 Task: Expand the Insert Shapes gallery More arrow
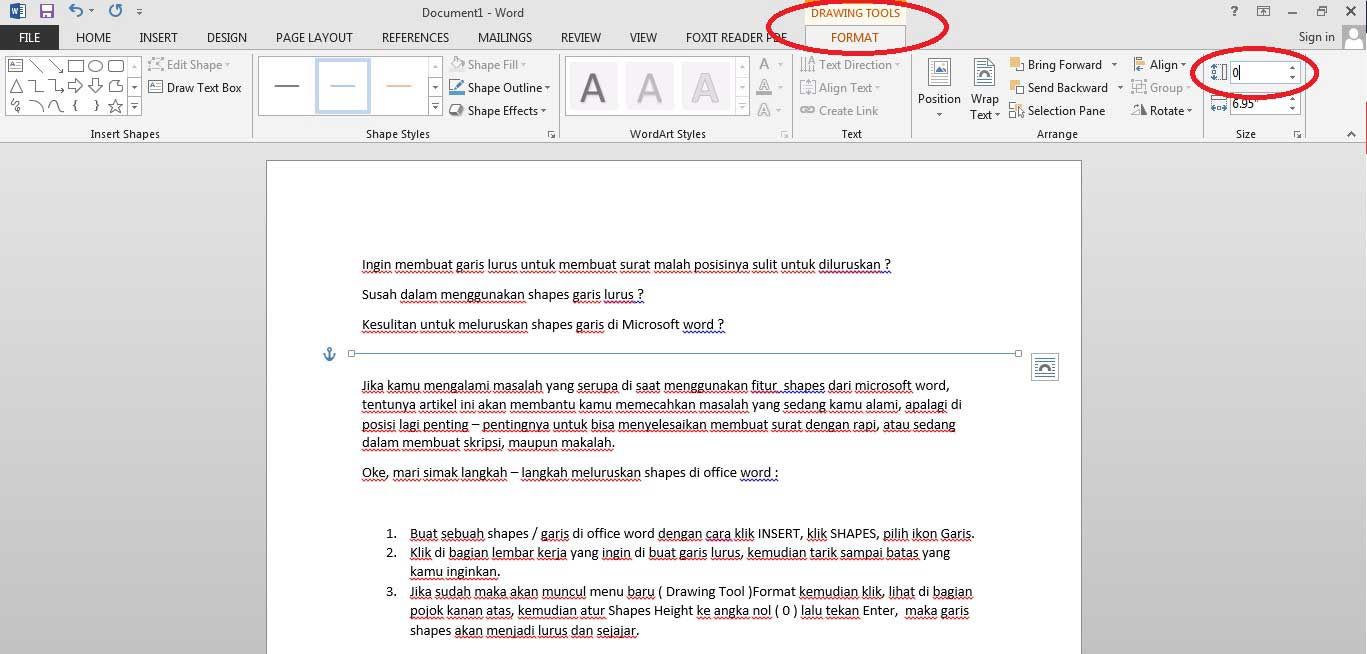[x=134, y=106]
